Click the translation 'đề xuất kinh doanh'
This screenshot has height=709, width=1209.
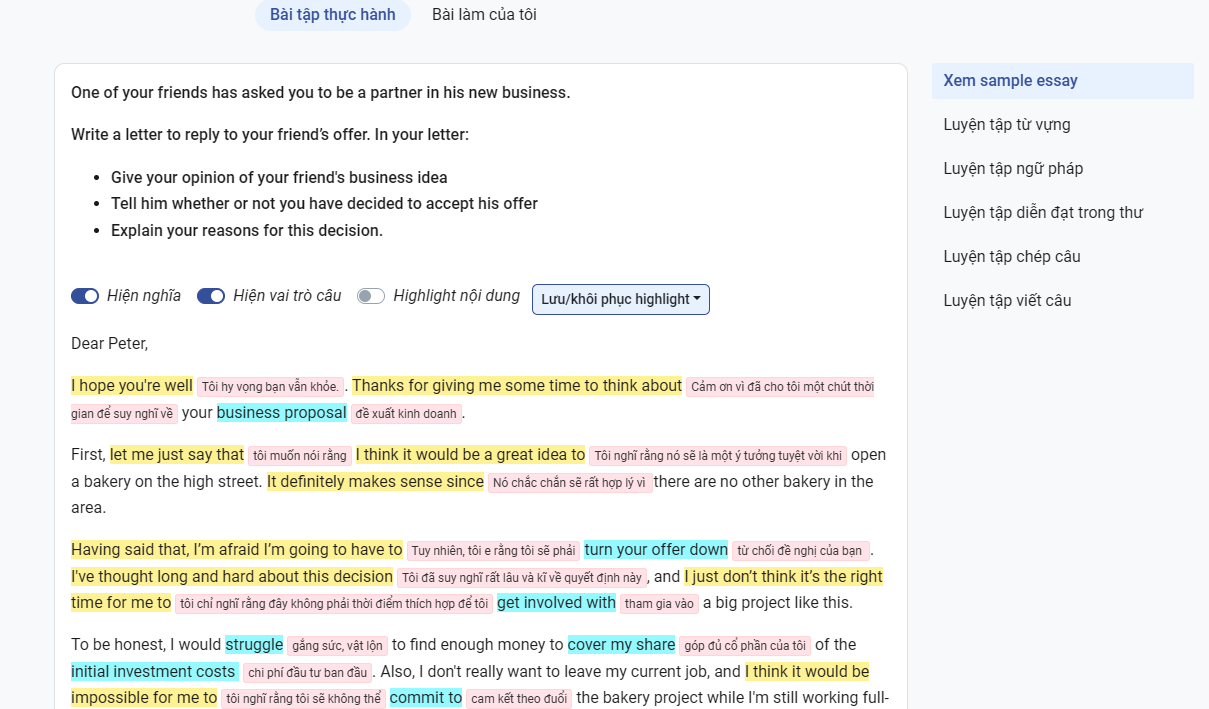click(406, 414)
